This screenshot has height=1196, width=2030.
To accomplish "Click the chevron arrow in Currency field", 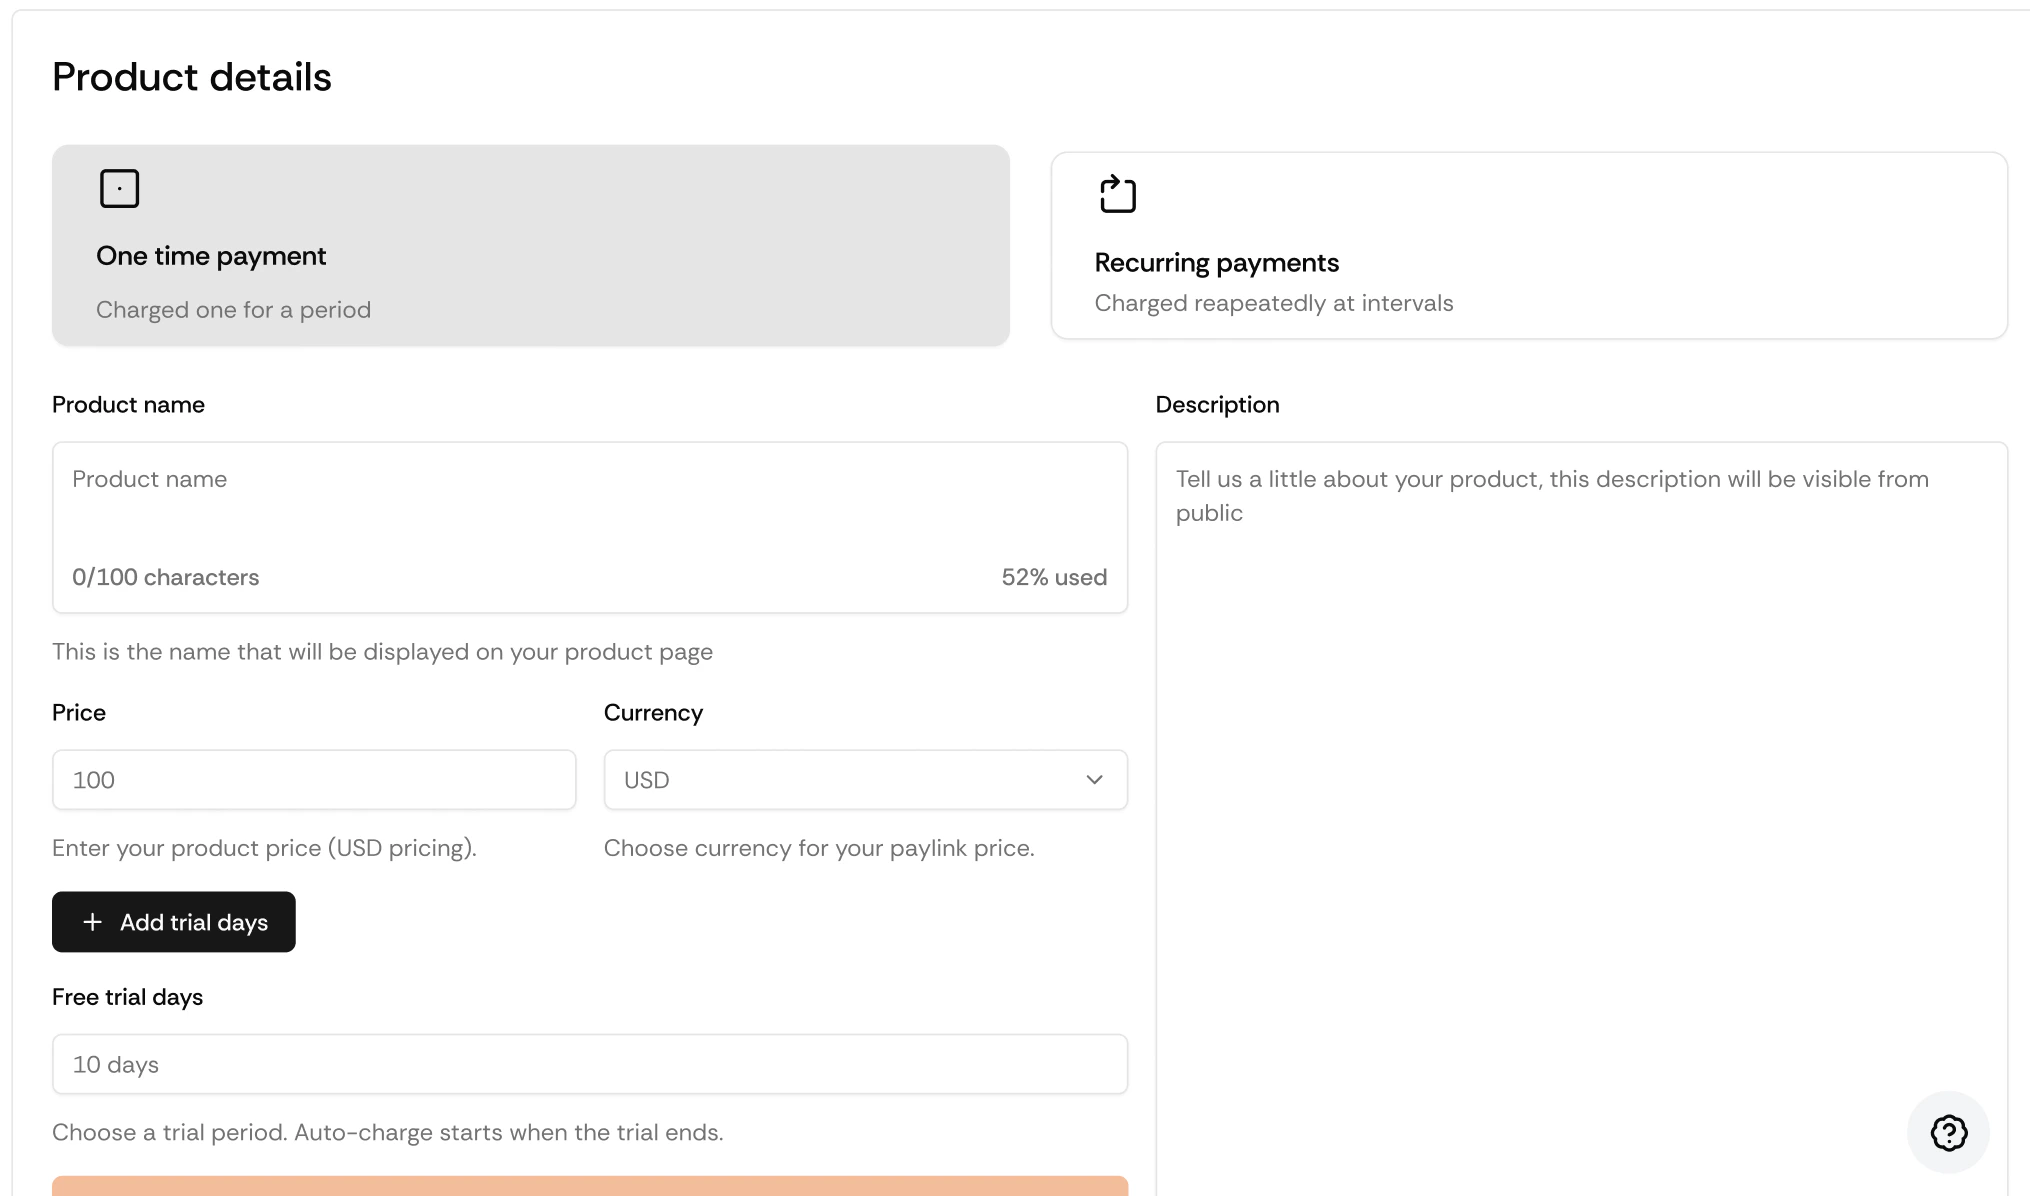I will (x=1094, y=780).
